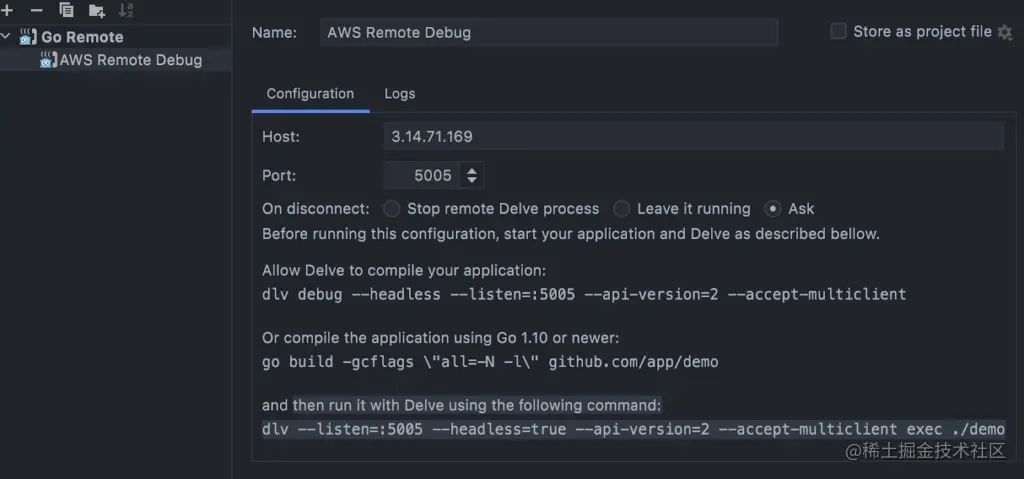Select Stop remote Delve process
Viewport: 1024px width, 479px height.
point(391,209)
